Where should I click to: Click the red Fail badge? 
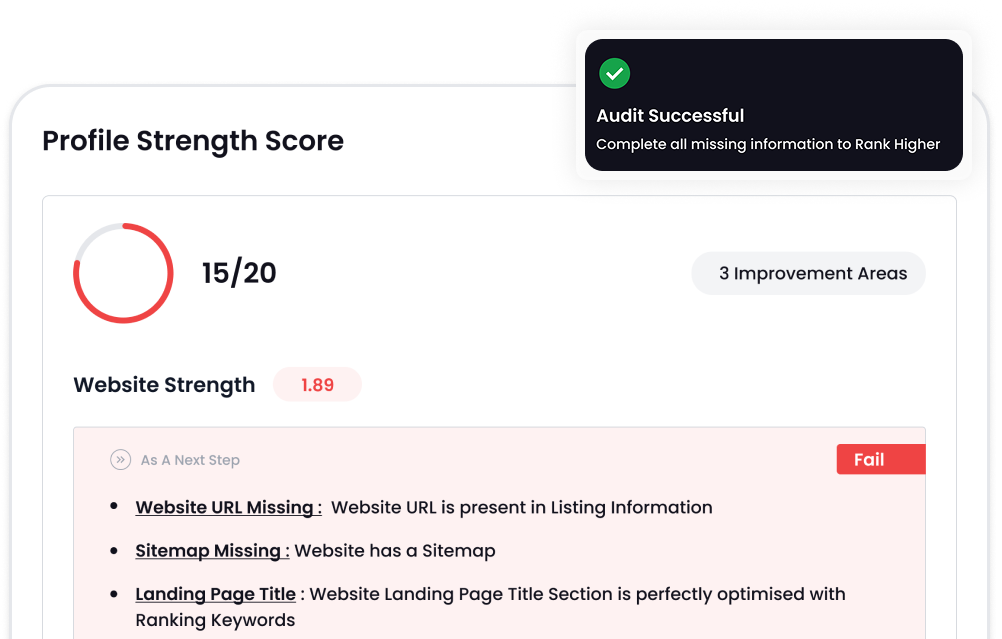coord(880,460)
